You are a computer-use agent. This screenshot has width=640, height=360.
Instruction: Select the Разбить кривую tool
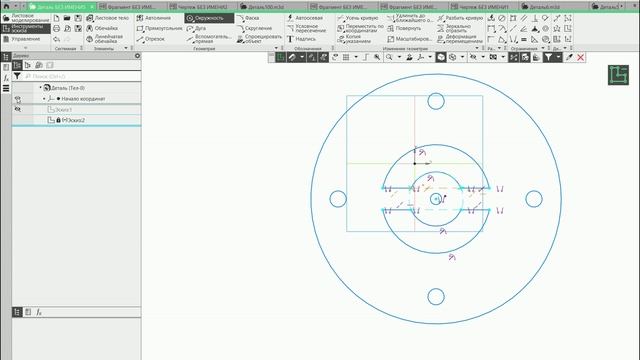click(x=460, y=18)
